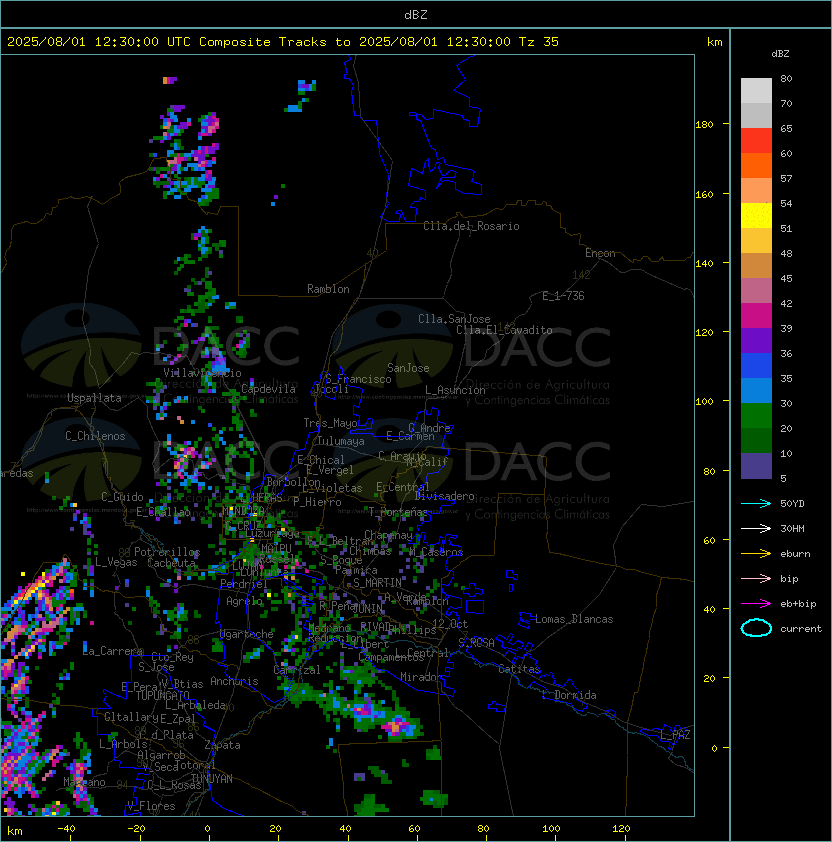Viewport: 832px width, 842px height.
Task: Select the 'Ramblon' place label
Action: click(x=328, y=289)
